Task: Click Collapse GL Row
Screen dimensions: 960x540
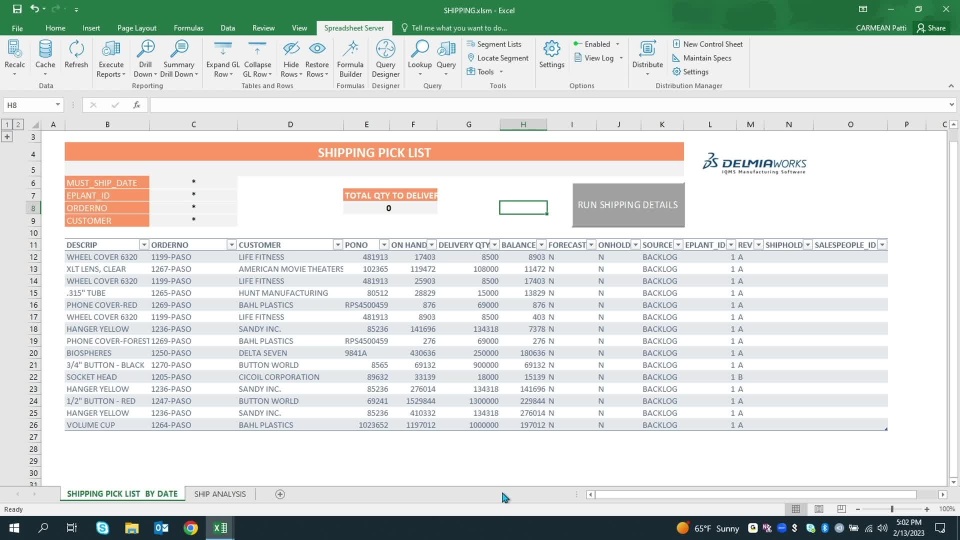Action: coord(257,59)
